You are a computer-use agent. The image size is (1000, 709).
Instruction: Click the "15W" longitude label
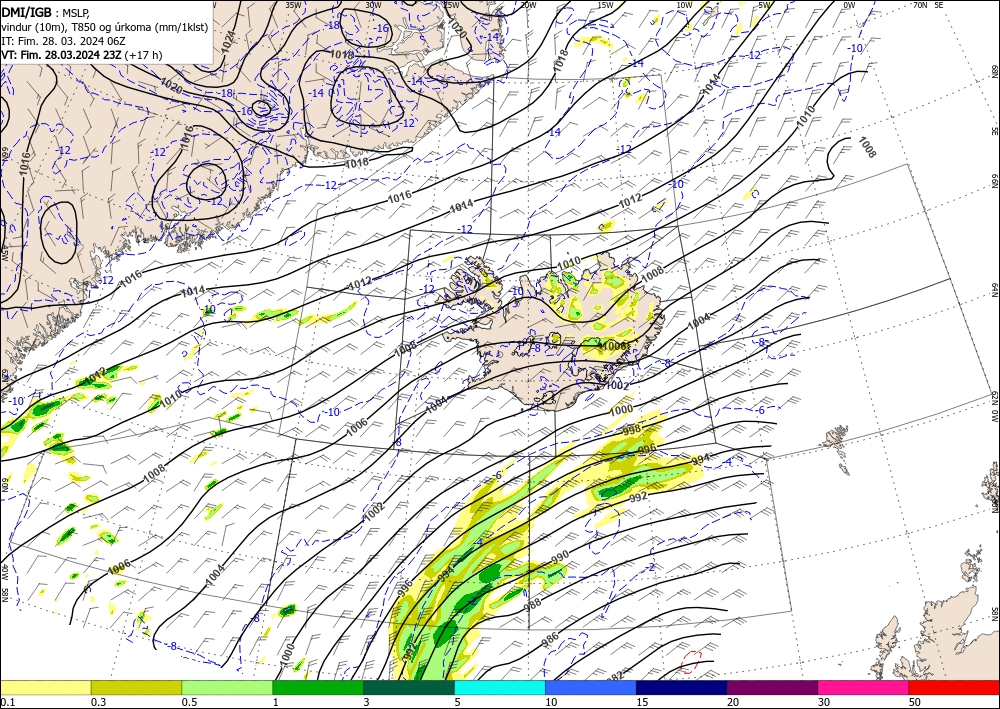pyautogui.click(x=606, y=4)
